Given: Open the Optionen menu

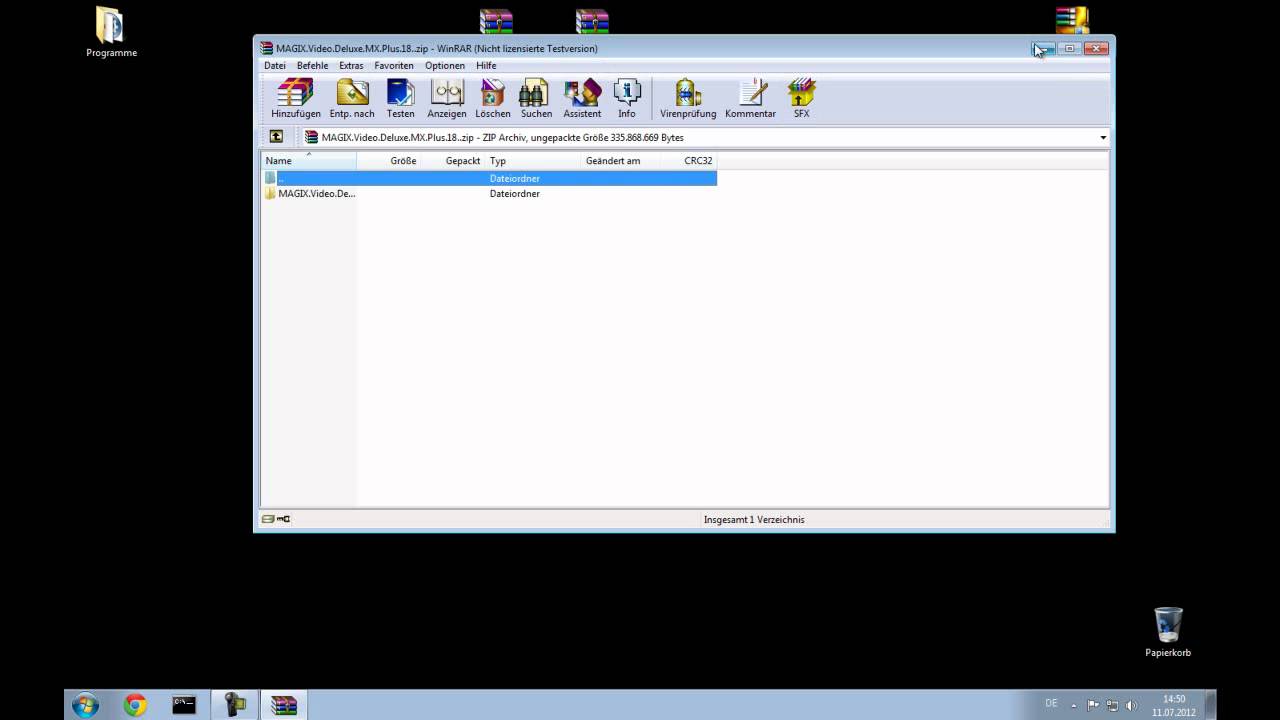Looking at the screenshot, I should pos(445,65).
